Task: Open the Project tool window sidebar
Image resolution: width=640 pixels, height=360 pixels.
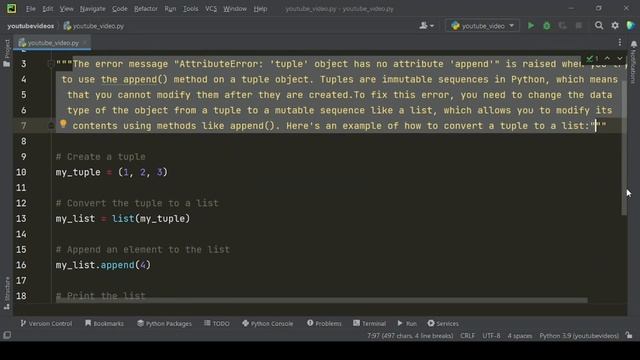Action: pos(7,53)
